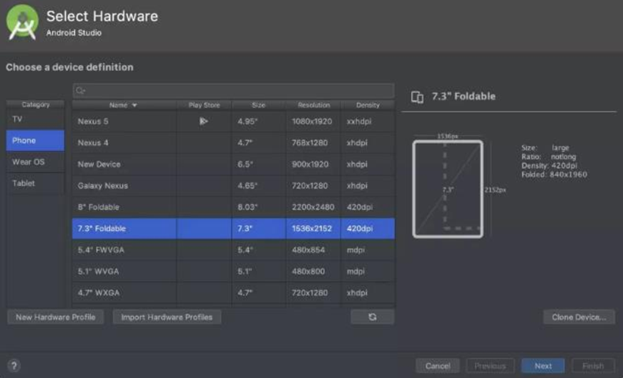Open help with question mark icon
This screenshot has width=623, height=378.
click(x=14, y=366)
